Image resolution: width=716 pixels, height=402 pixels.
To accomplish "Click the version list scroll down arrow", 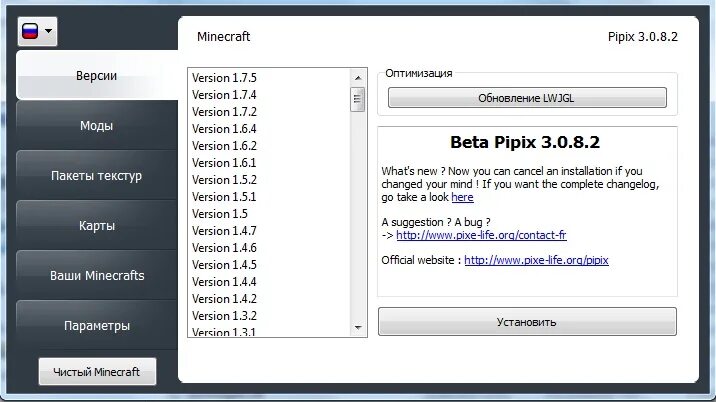I will 358,328.
